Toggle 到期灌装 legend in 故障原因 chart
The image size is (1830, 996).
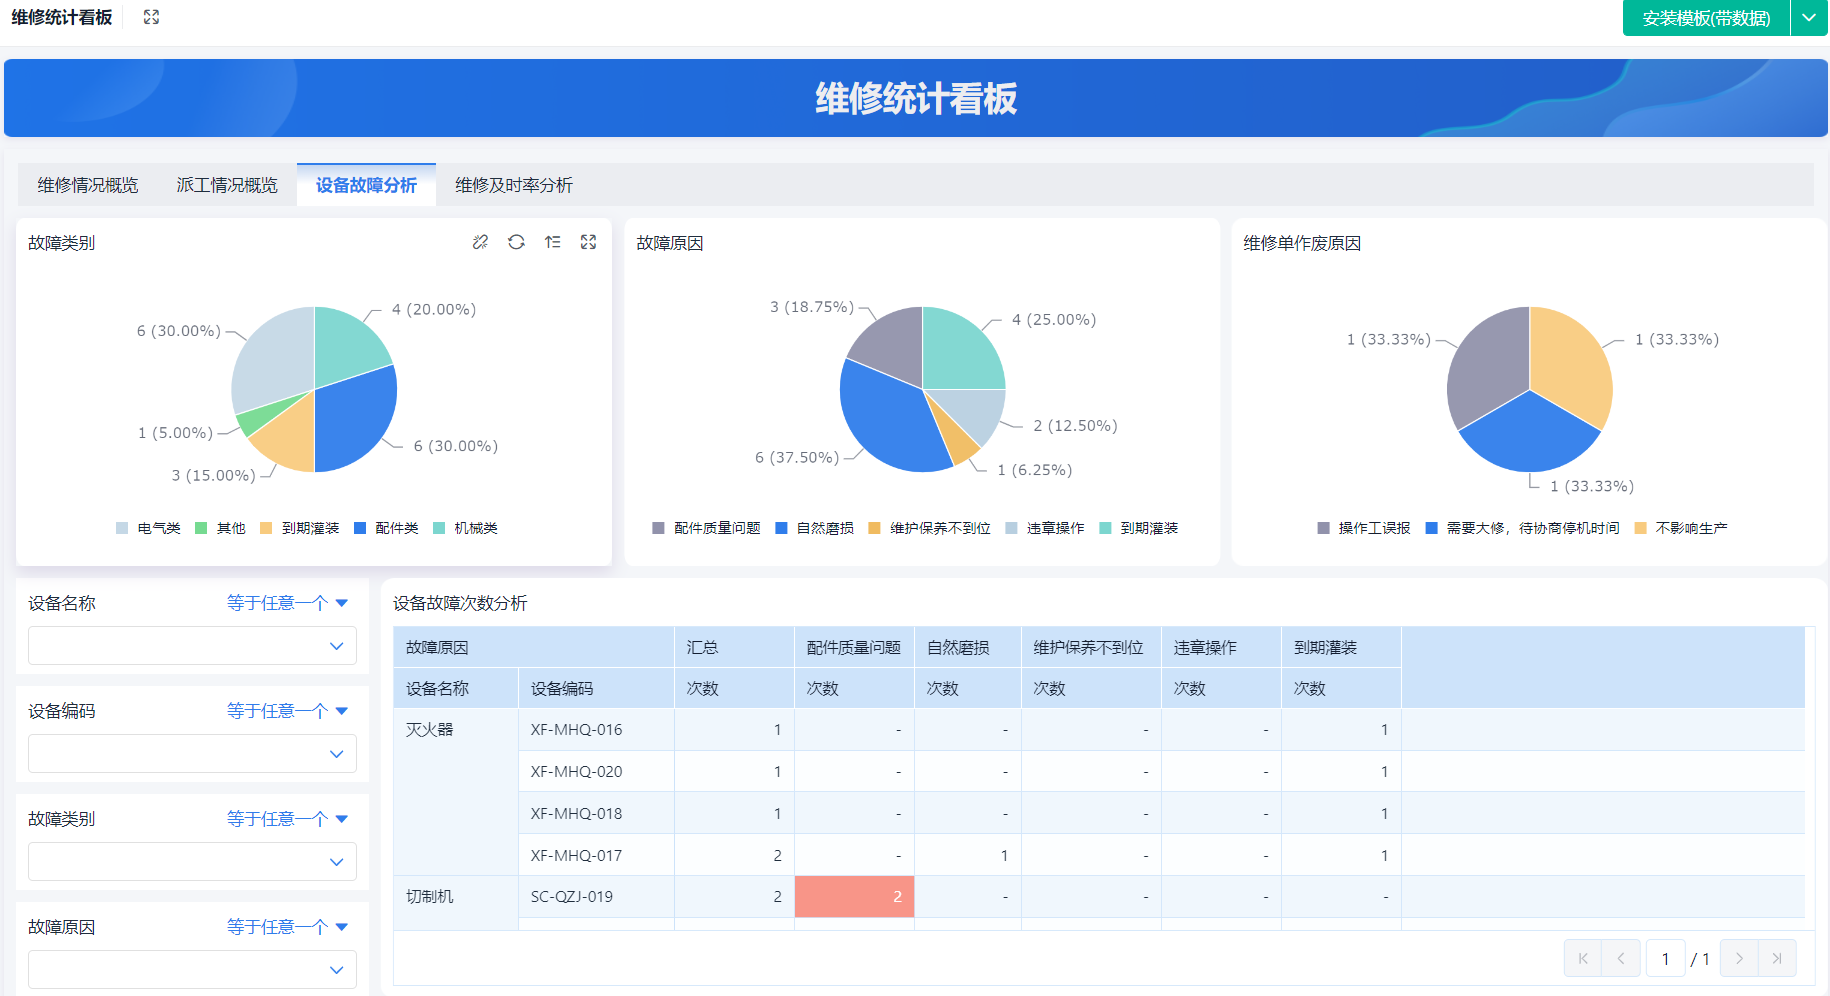point(1139,528)
